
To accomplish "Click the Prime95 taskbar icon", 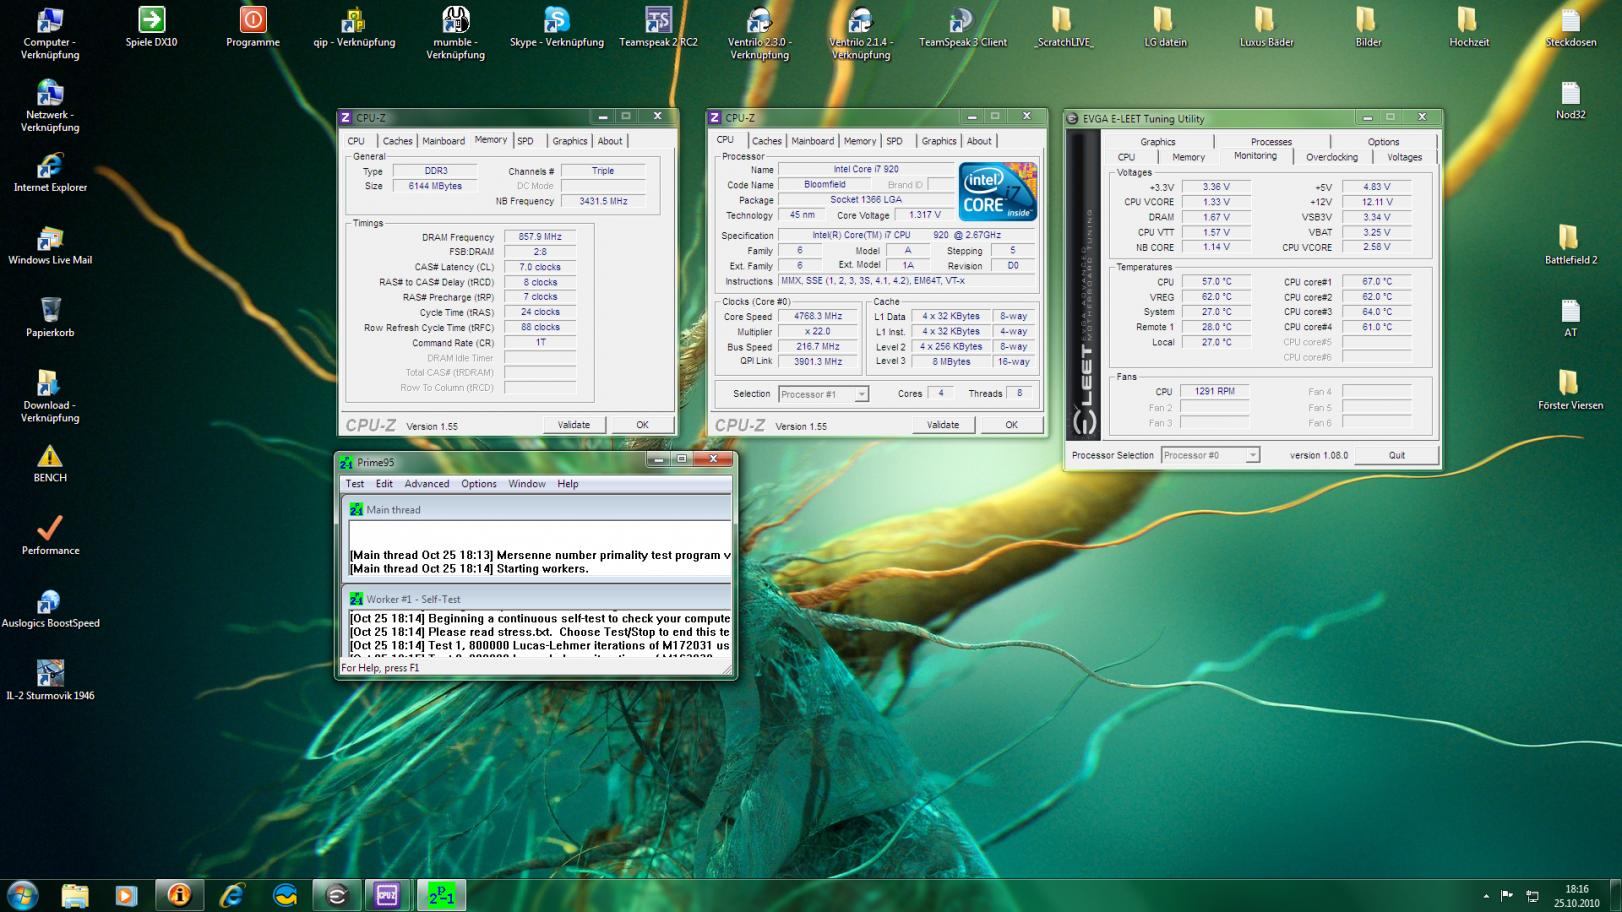I will 441,895.
